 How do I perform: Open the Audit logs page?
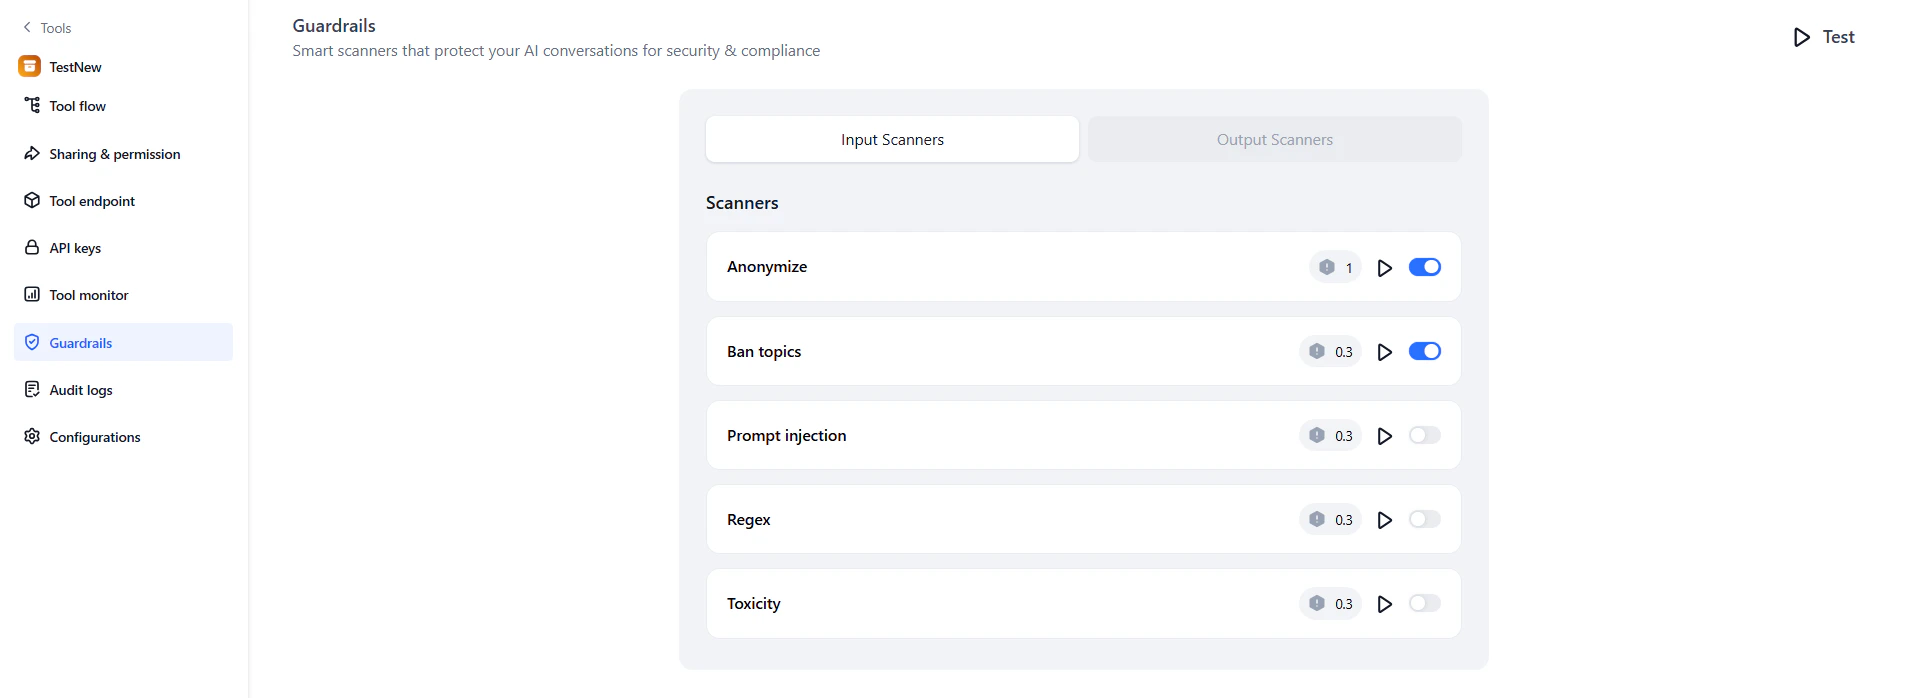pos(81,390)
